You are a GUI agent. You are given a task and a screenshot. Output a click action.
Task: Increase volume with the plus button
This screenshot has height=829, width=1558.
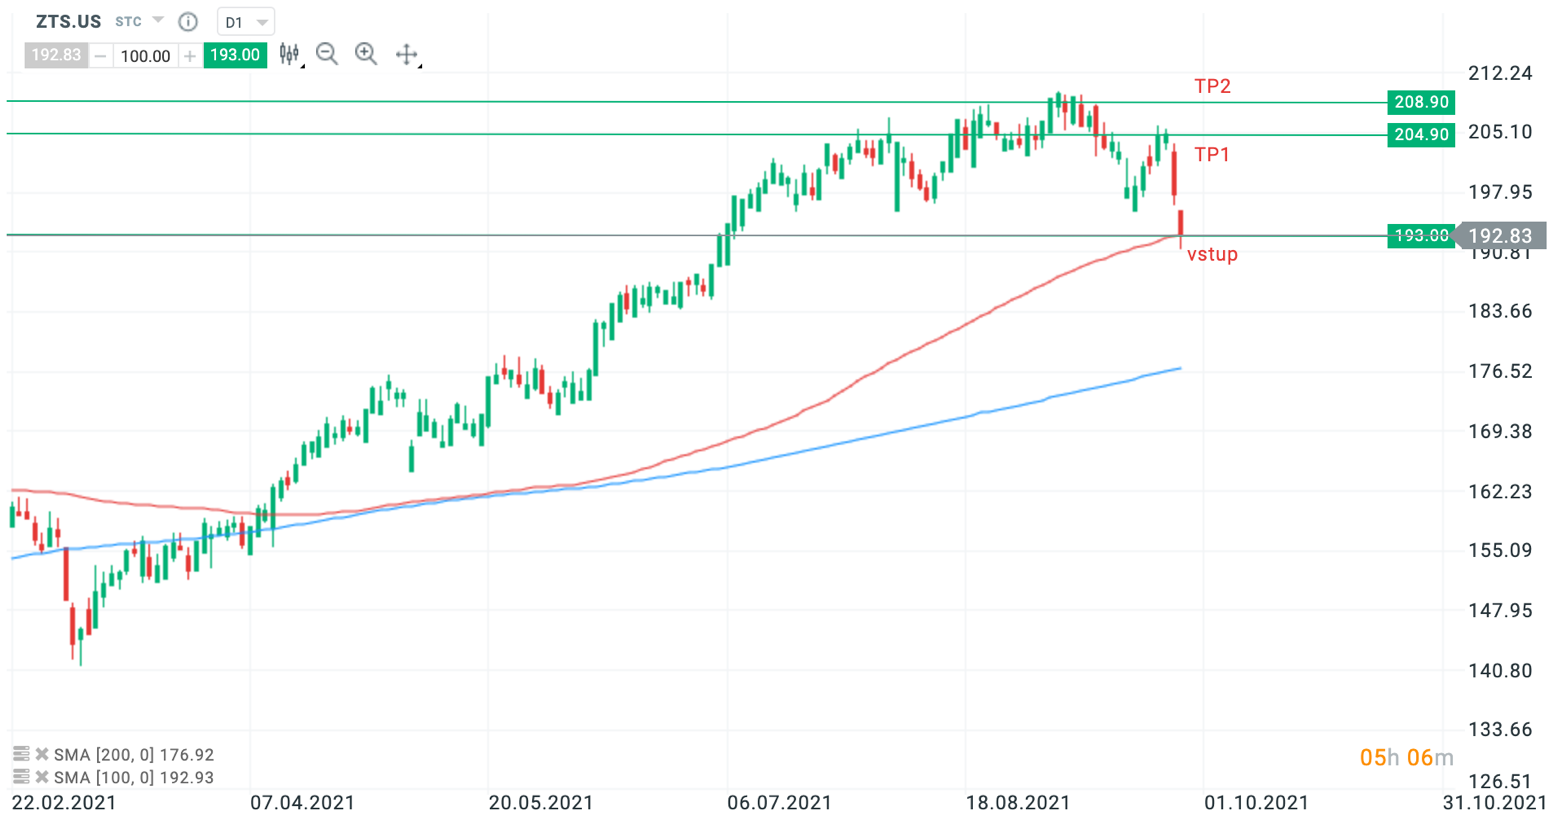[x=190, y=56]
